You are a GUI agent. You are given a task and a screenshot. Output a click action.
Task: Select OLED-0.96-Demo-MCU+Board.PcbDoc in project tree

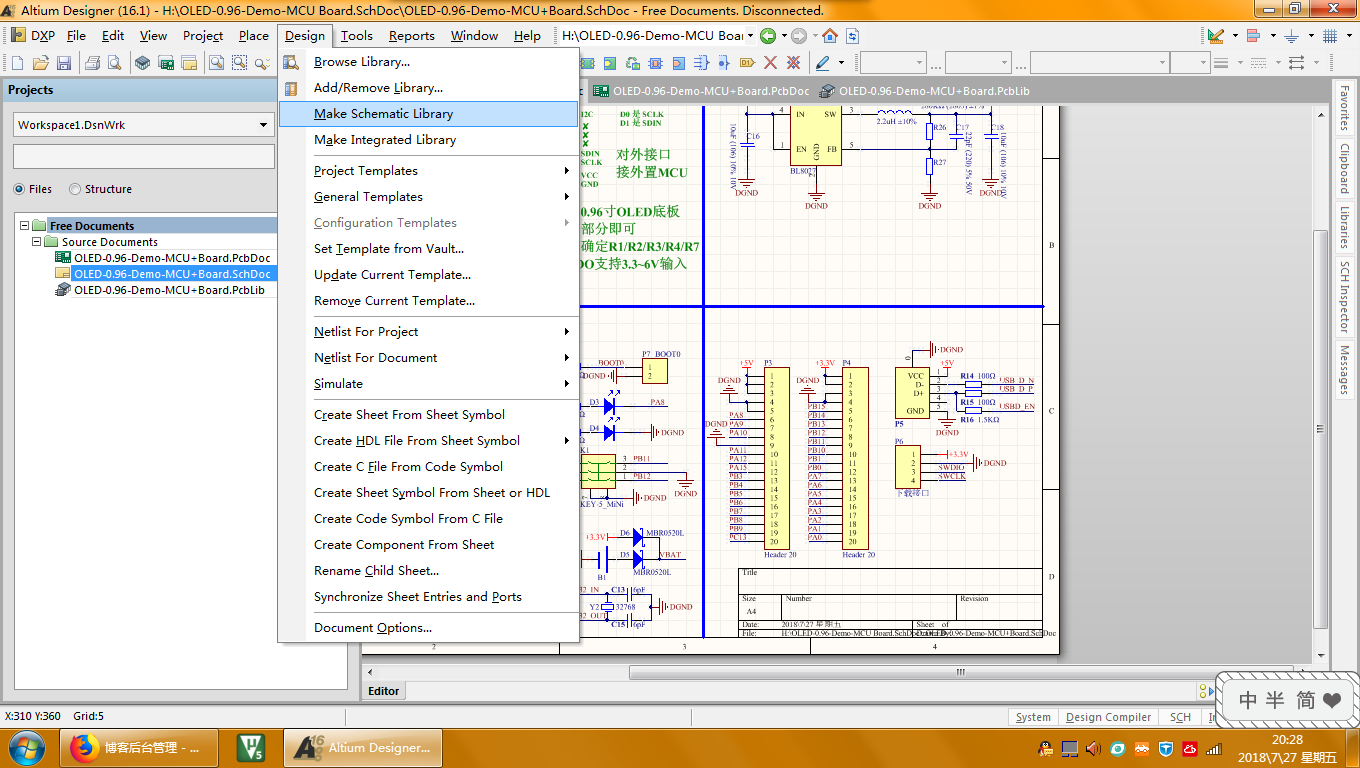click(x=172, y=258)
